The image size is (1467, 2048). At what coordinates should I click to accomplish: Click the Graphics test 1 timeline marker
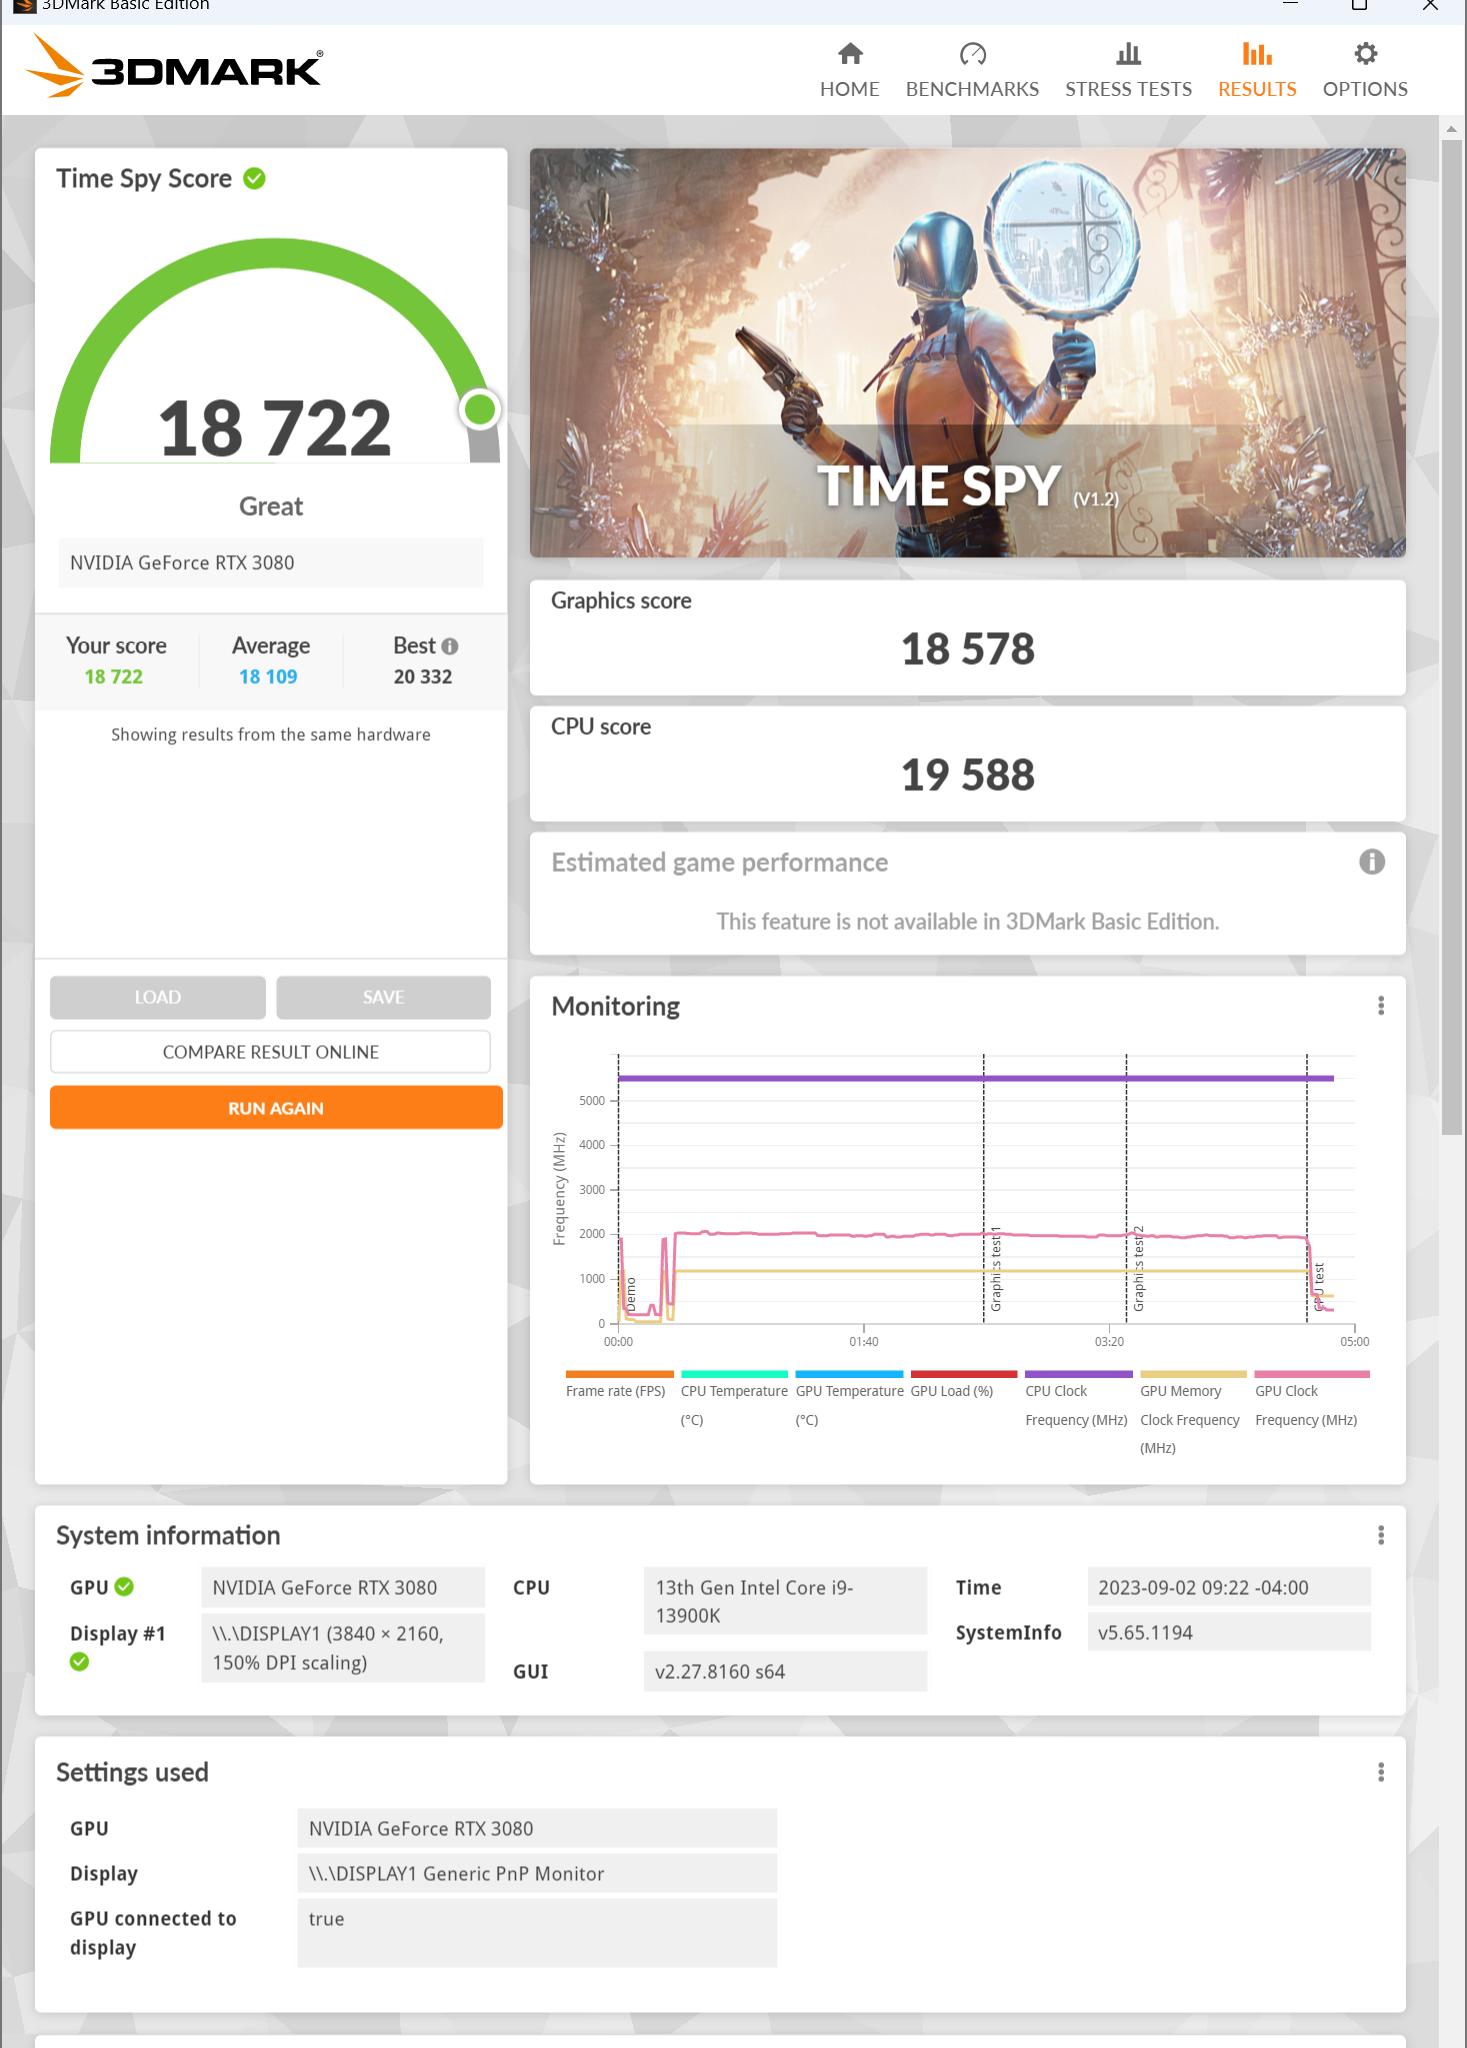click(x=996, y=1269)
